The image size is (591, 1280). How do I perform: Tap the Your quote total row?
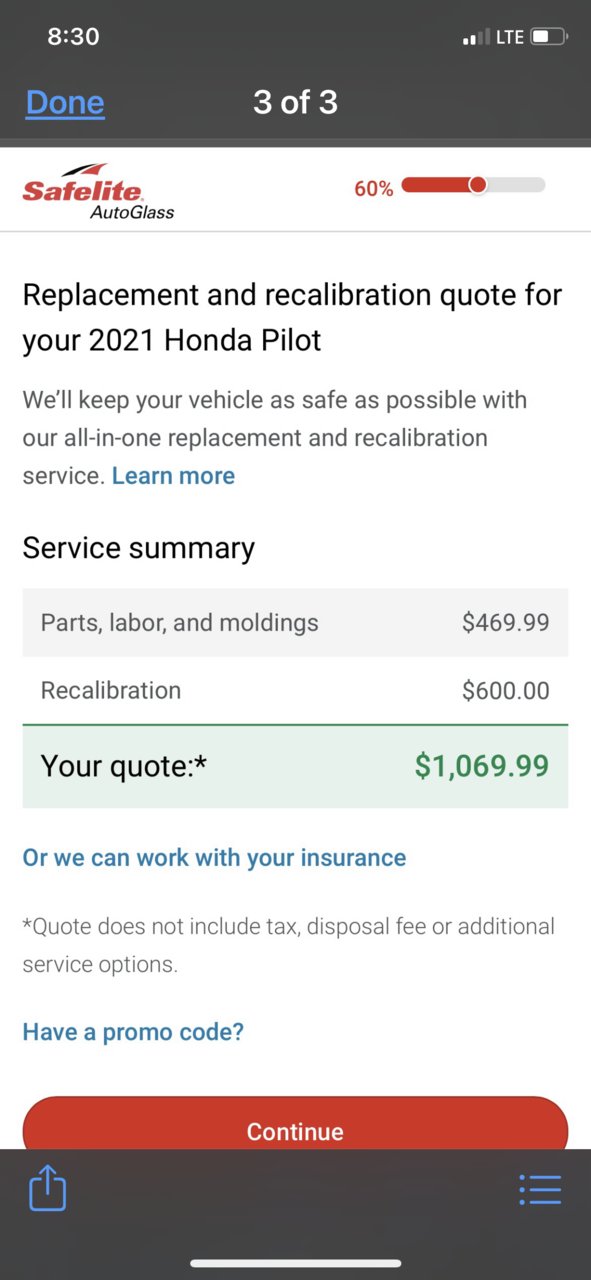click(x=295, y=766)
